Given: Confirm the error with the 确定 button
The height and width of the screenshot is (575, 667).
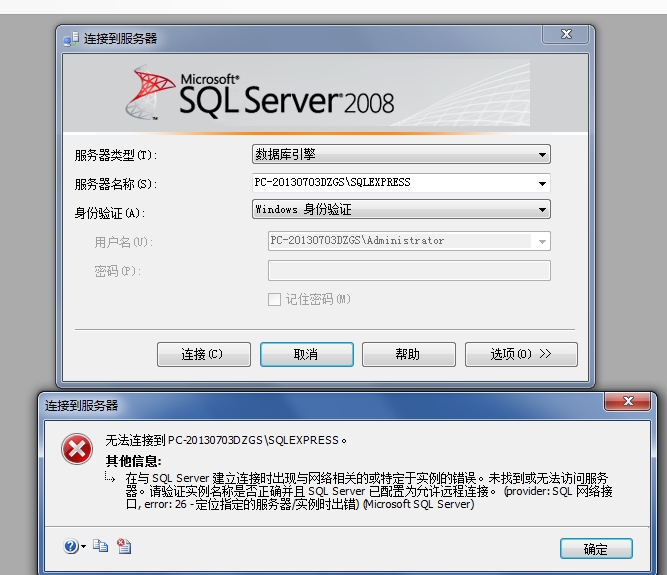Looking at the screenshot, I should pyautogui.click(x=596, y=549).
